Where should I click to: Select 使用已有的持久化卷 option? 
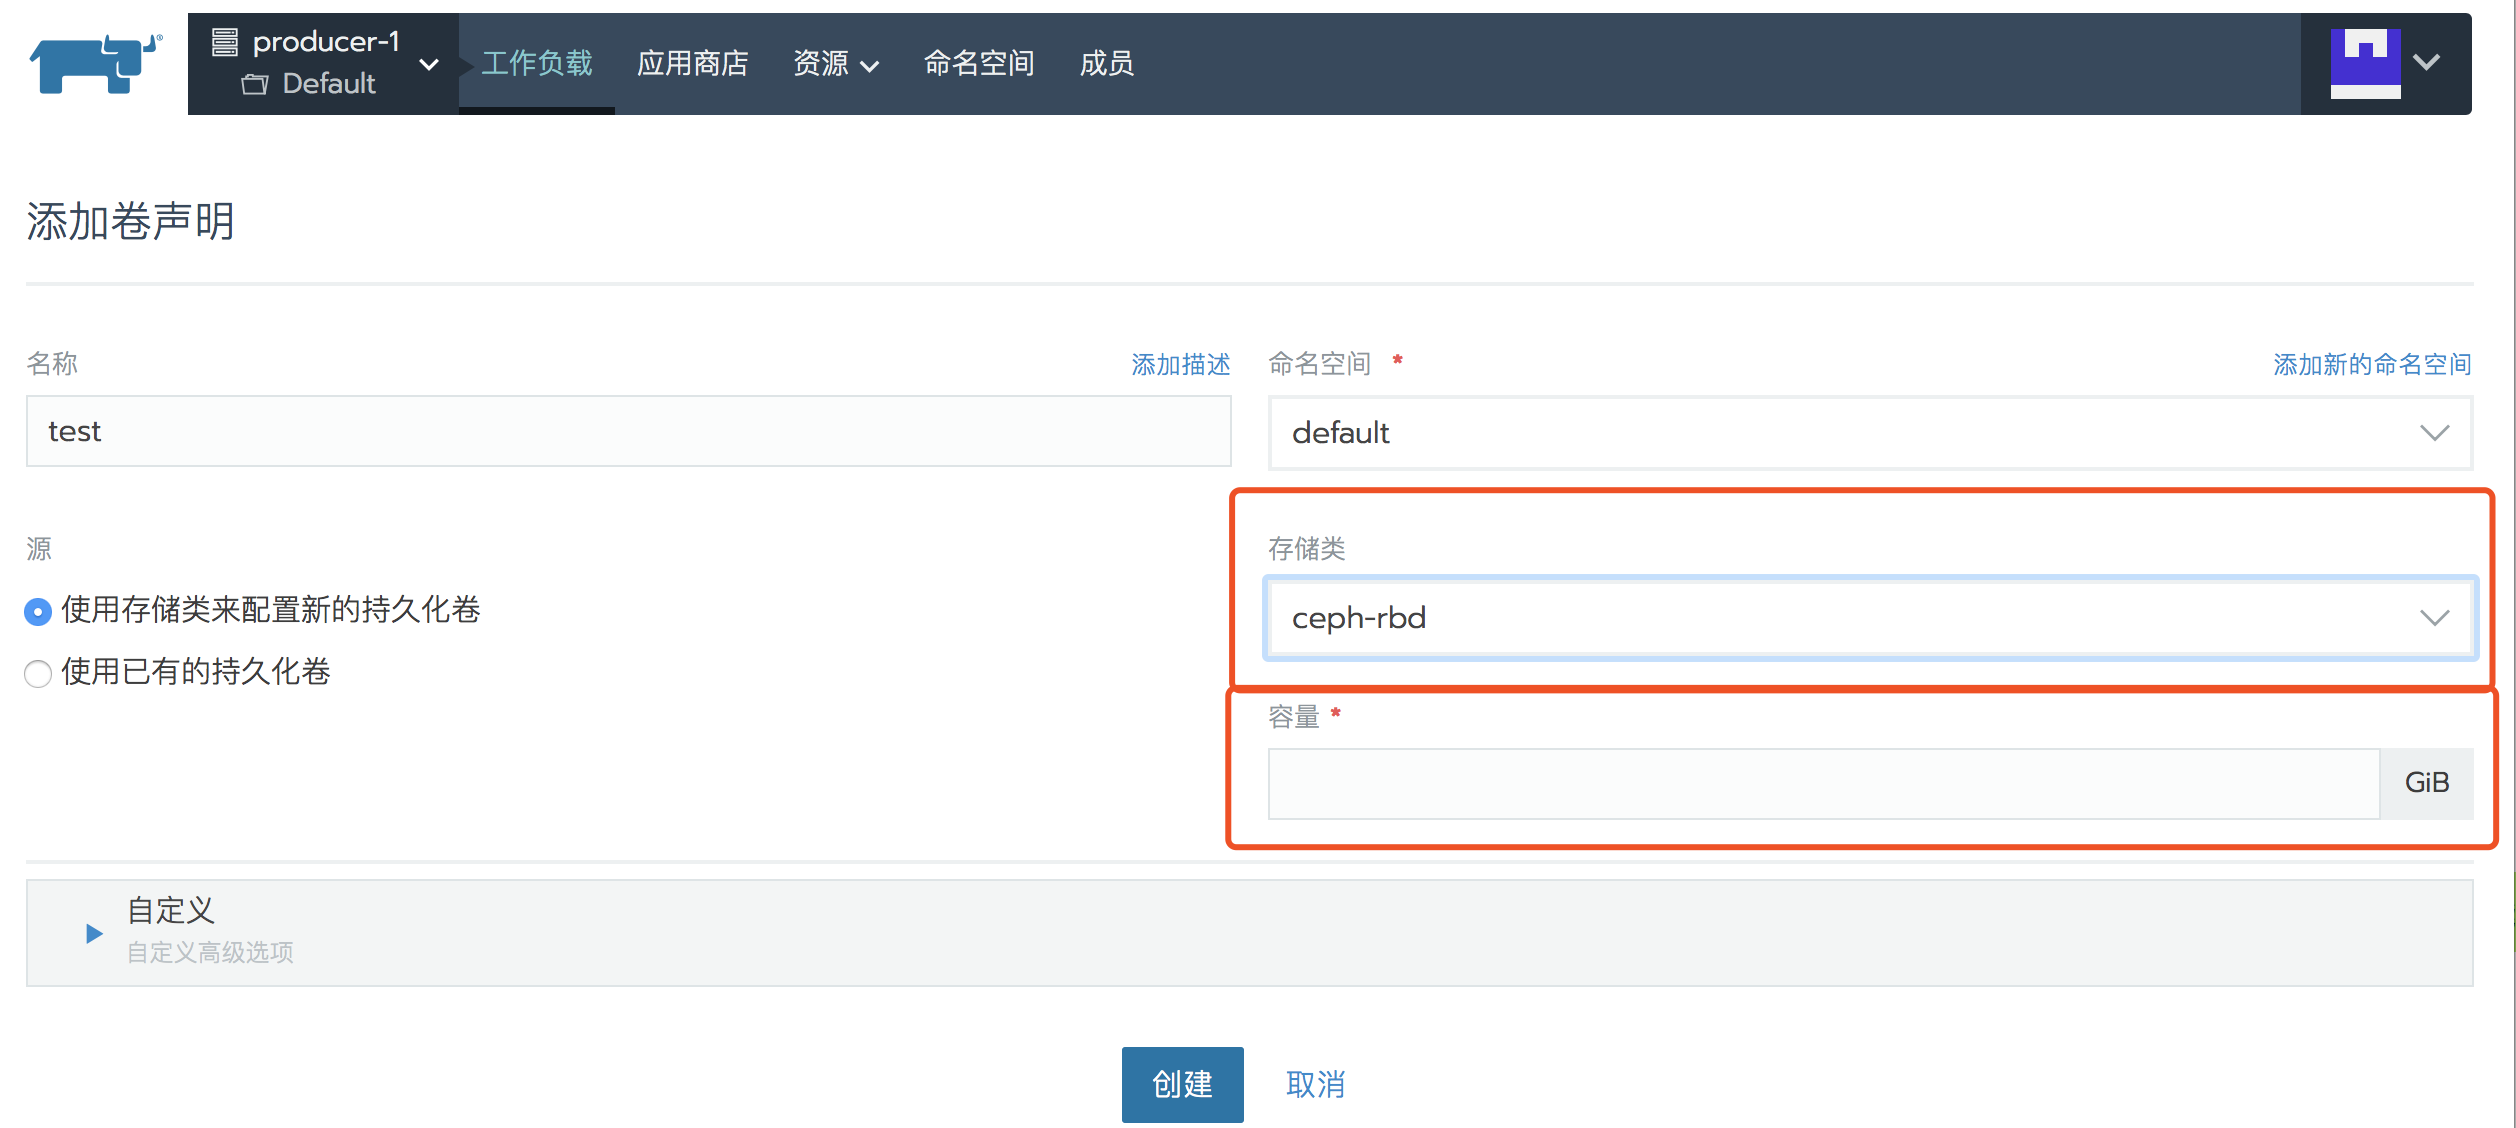click(x=37, y=673)
